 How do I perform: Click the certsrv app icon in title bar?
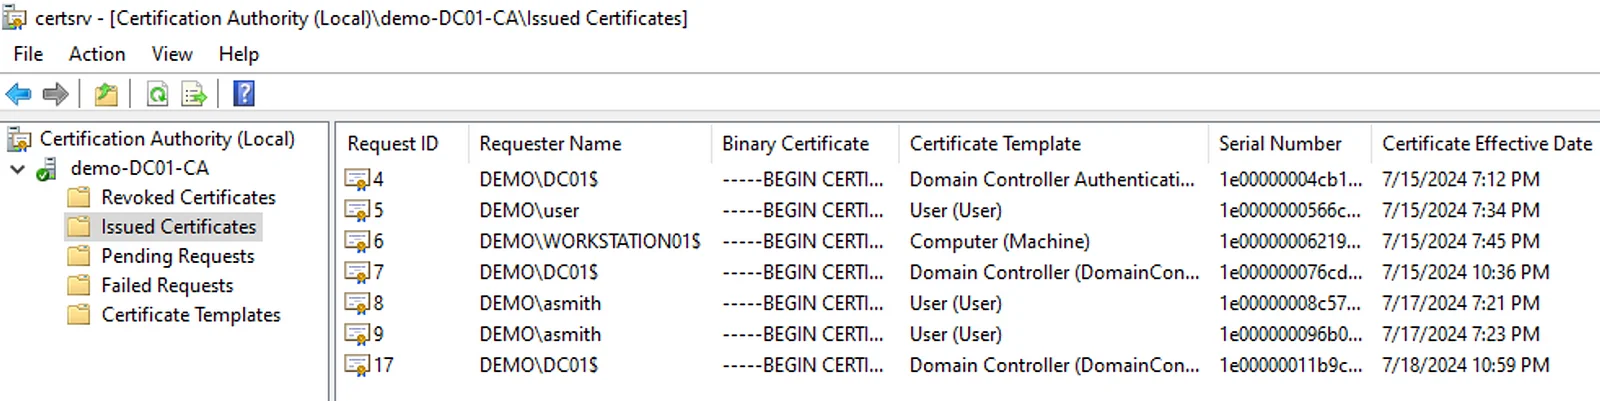coord(14,17)
